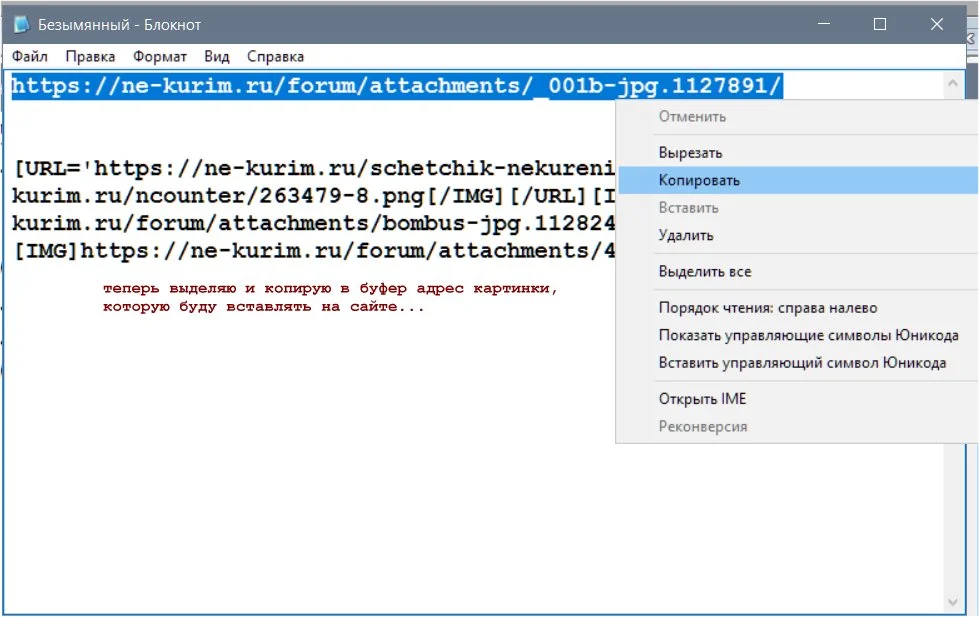Click the scrollbar up arrow
The image size is (979, 617).
(x=953, y=83)
